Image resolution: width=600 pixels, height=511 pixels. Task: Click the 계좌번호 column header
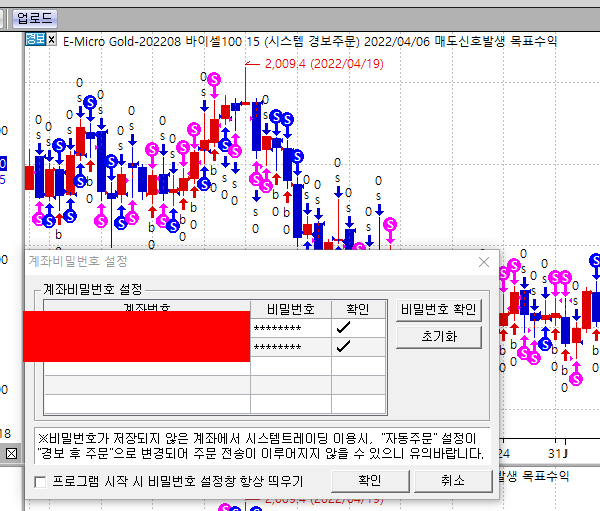[x=146, y=309]
